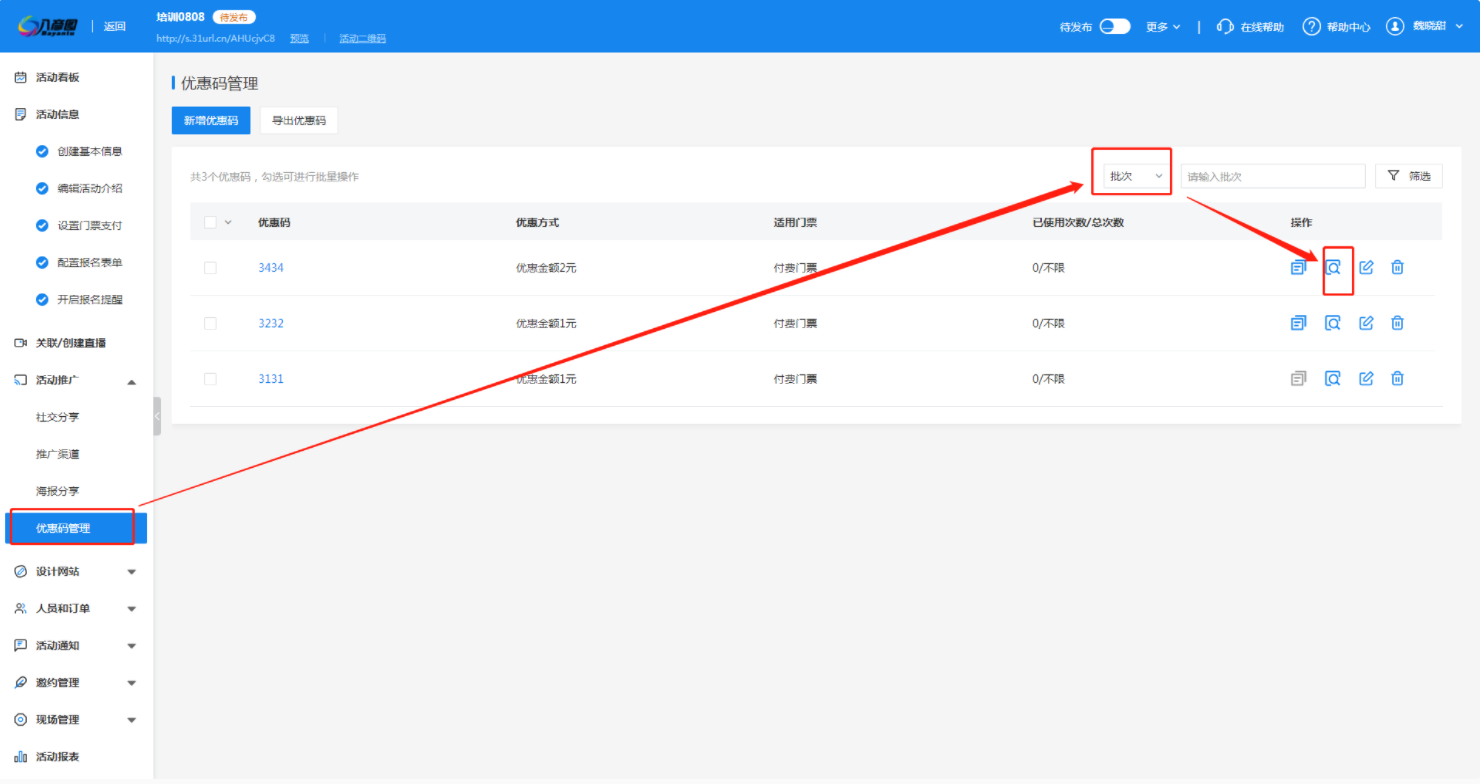Click the 在线帮助 headset icon
The height and width of the screenshot is (784, 1480).
click(1225, 27)
